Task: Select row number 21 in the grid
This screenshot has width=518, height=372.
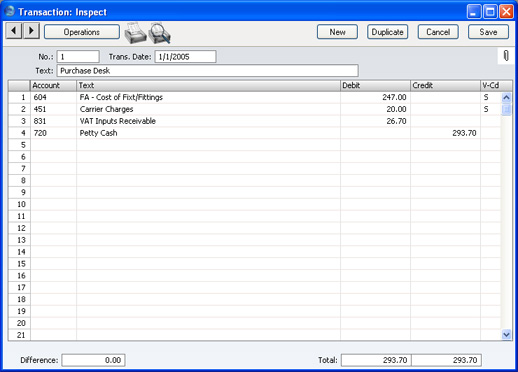Action: [x=19, y=335]
